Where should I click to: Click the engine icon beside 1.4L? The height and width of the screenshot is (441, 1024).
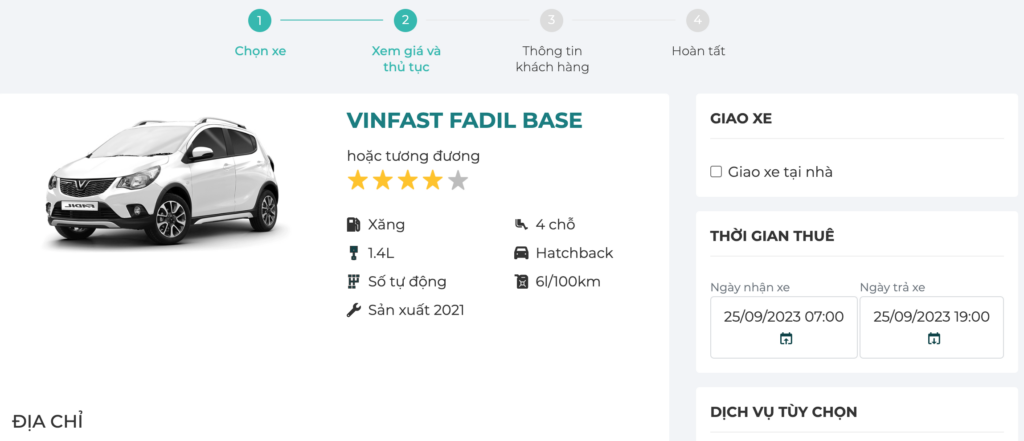pyautogui.click(x=353, y=253)
